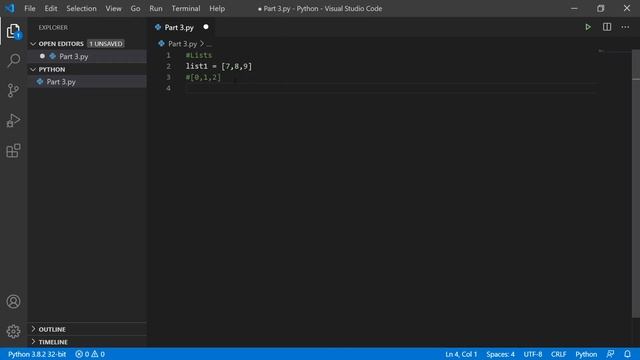
Task: Select the Part 3.py editor tab
Action: point(179,27)
